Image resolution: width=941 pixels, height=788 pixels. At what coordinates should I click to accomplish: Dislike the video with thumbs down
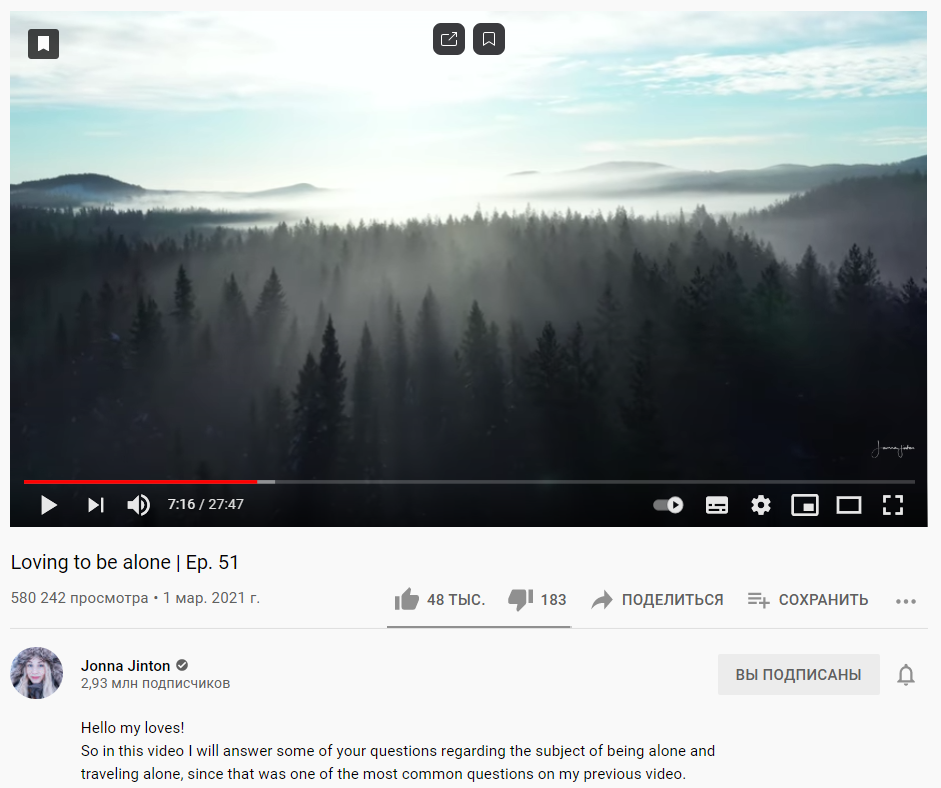click(537, 600)
